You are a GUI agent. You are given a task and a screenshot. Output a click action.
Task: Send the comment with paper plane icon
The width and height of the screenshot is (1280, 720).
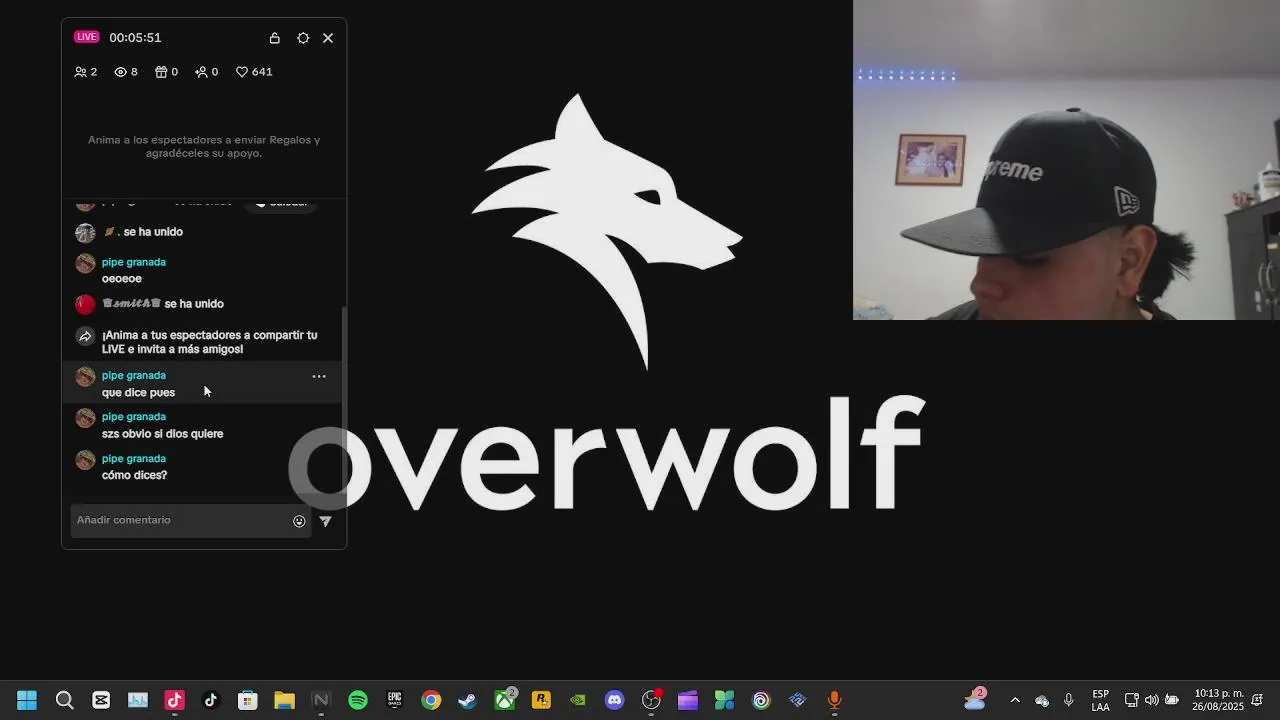325,521
